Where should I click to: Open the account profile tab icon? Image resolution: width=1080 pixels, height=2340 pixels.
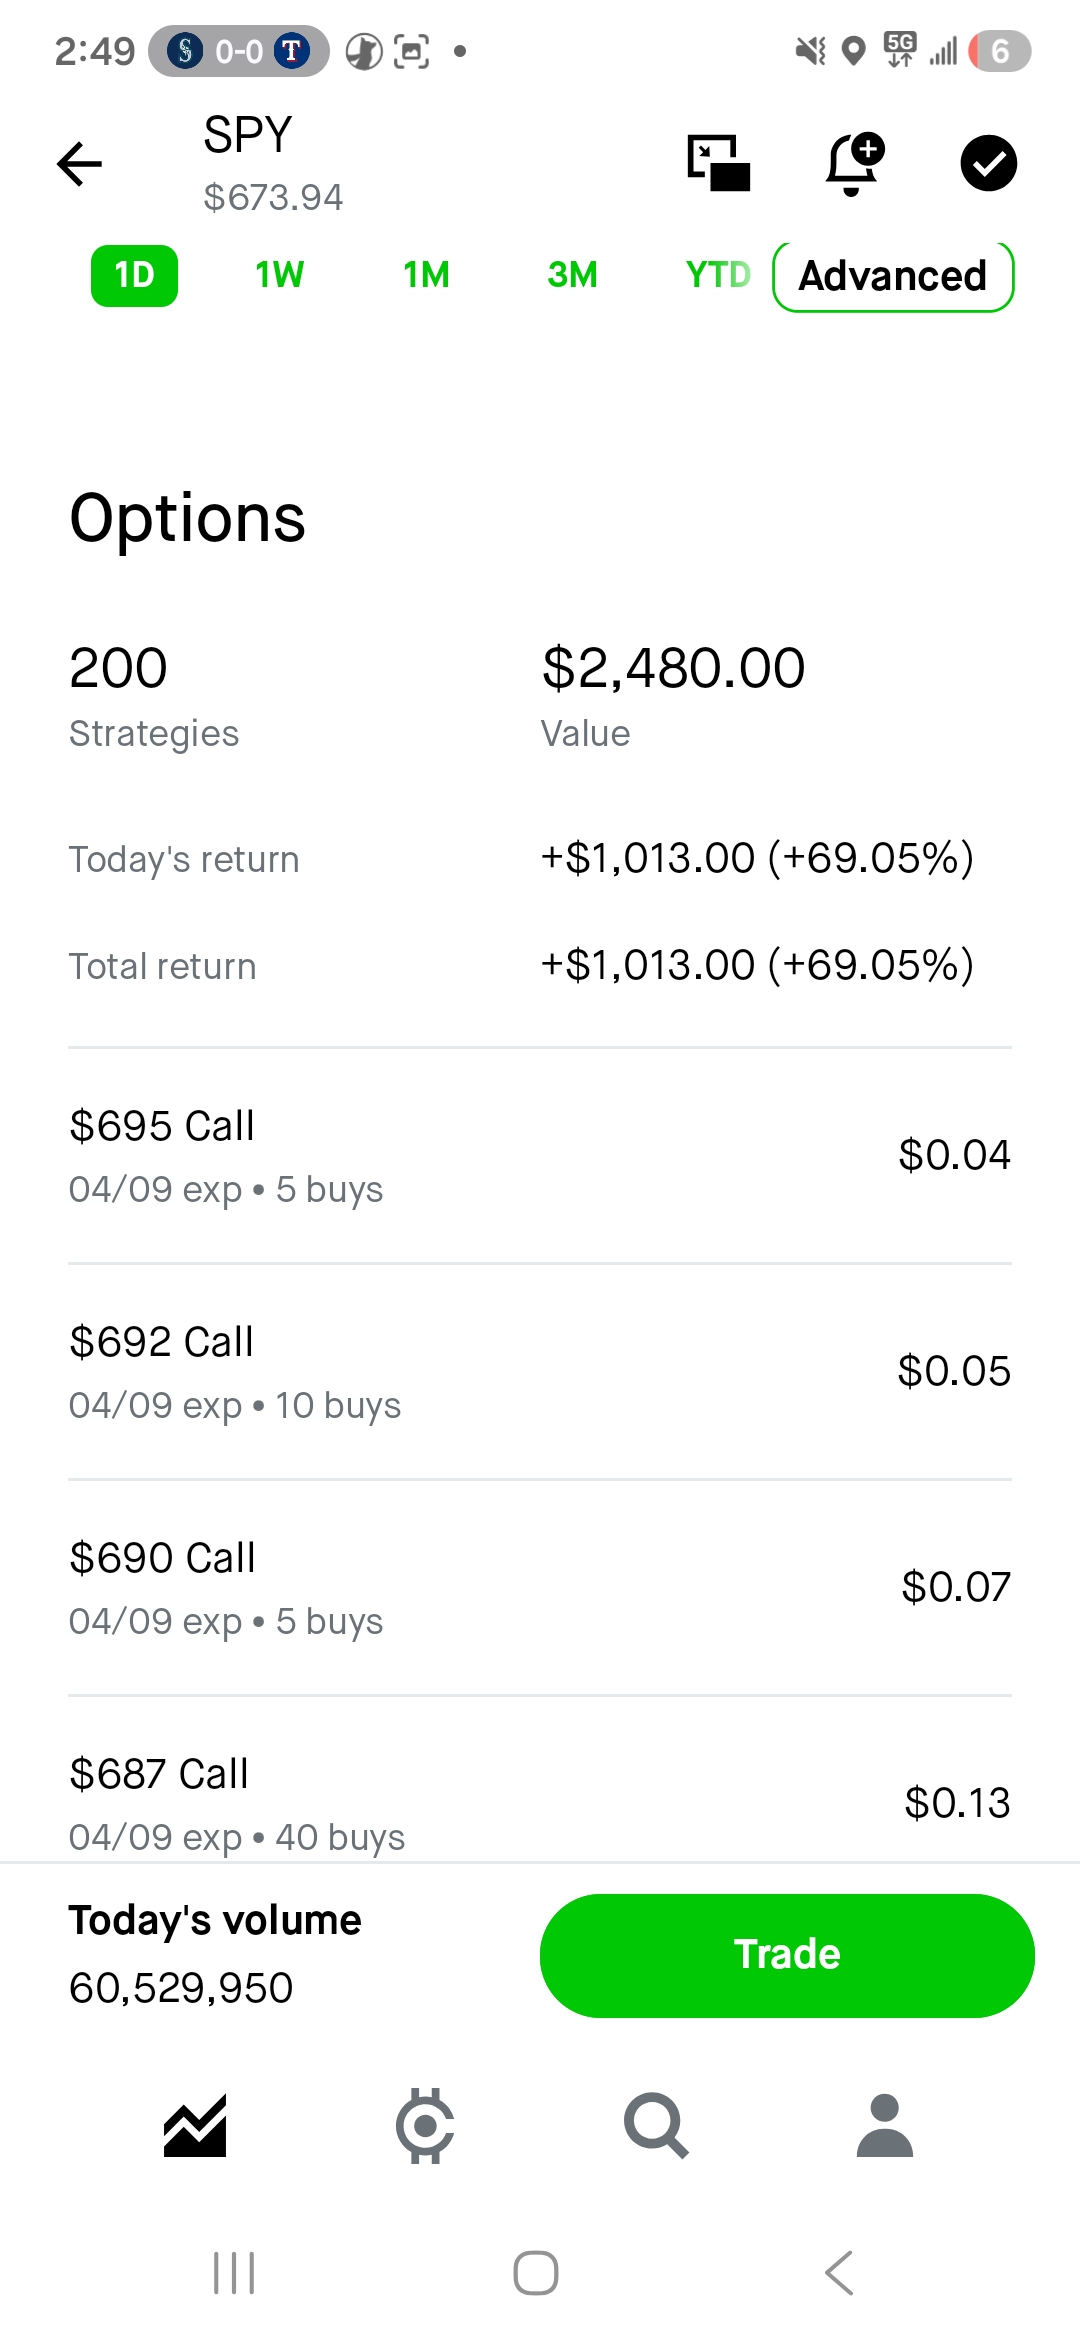pyautogui.click(x=885, y=2125)
